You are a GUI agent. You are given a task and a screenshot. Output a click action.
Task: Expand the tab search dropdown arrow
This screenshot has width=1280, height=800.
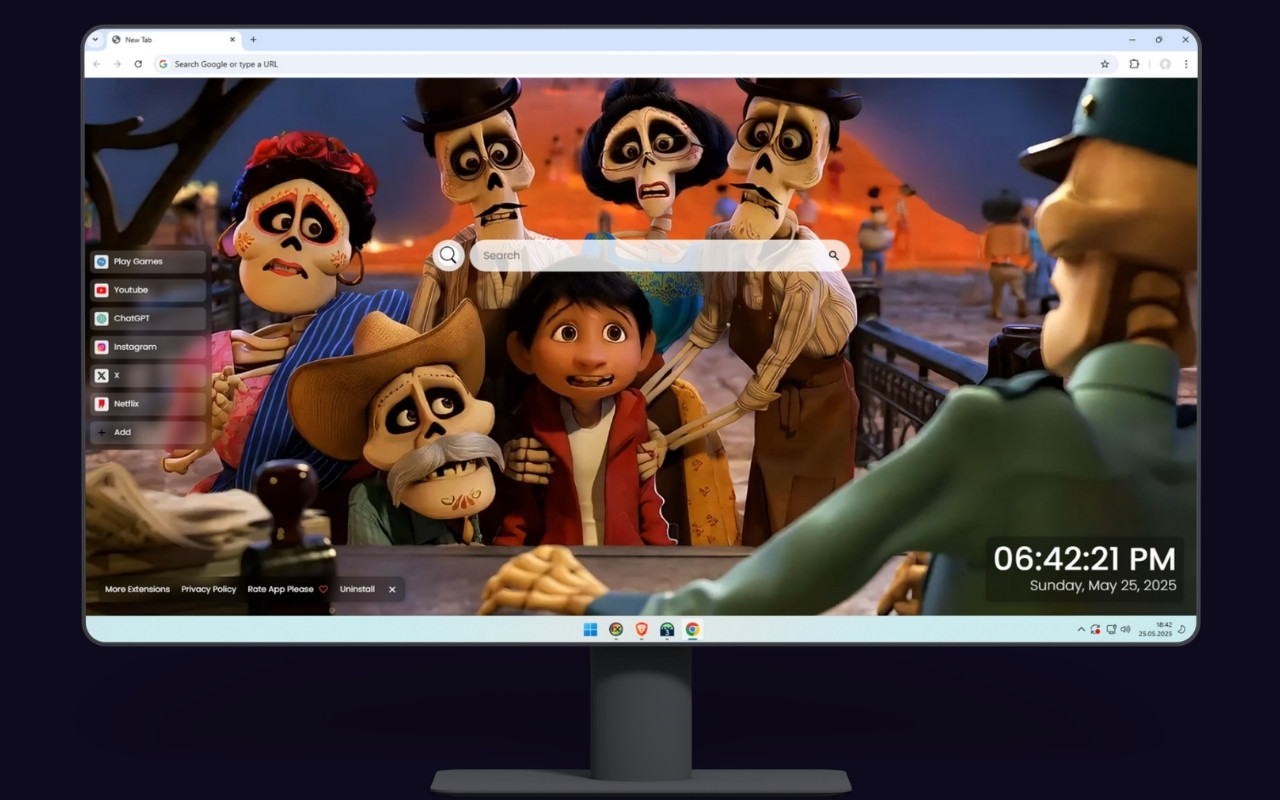[95, 40]
